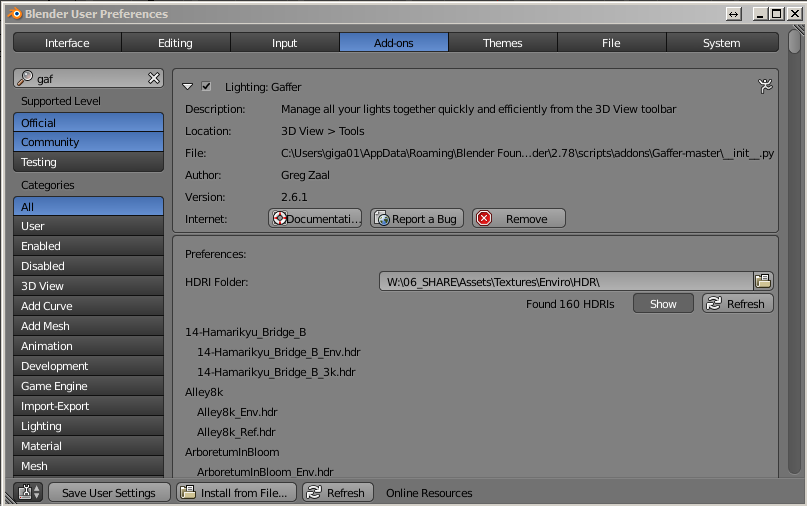Click the Gaffer community add-on icon

click(765, 86)
